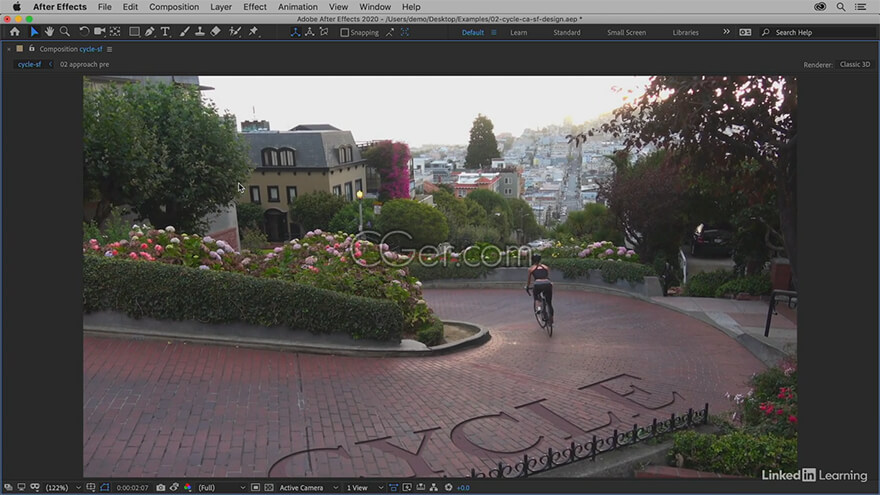Select the Puppet Pin tool

coord(253,32)
